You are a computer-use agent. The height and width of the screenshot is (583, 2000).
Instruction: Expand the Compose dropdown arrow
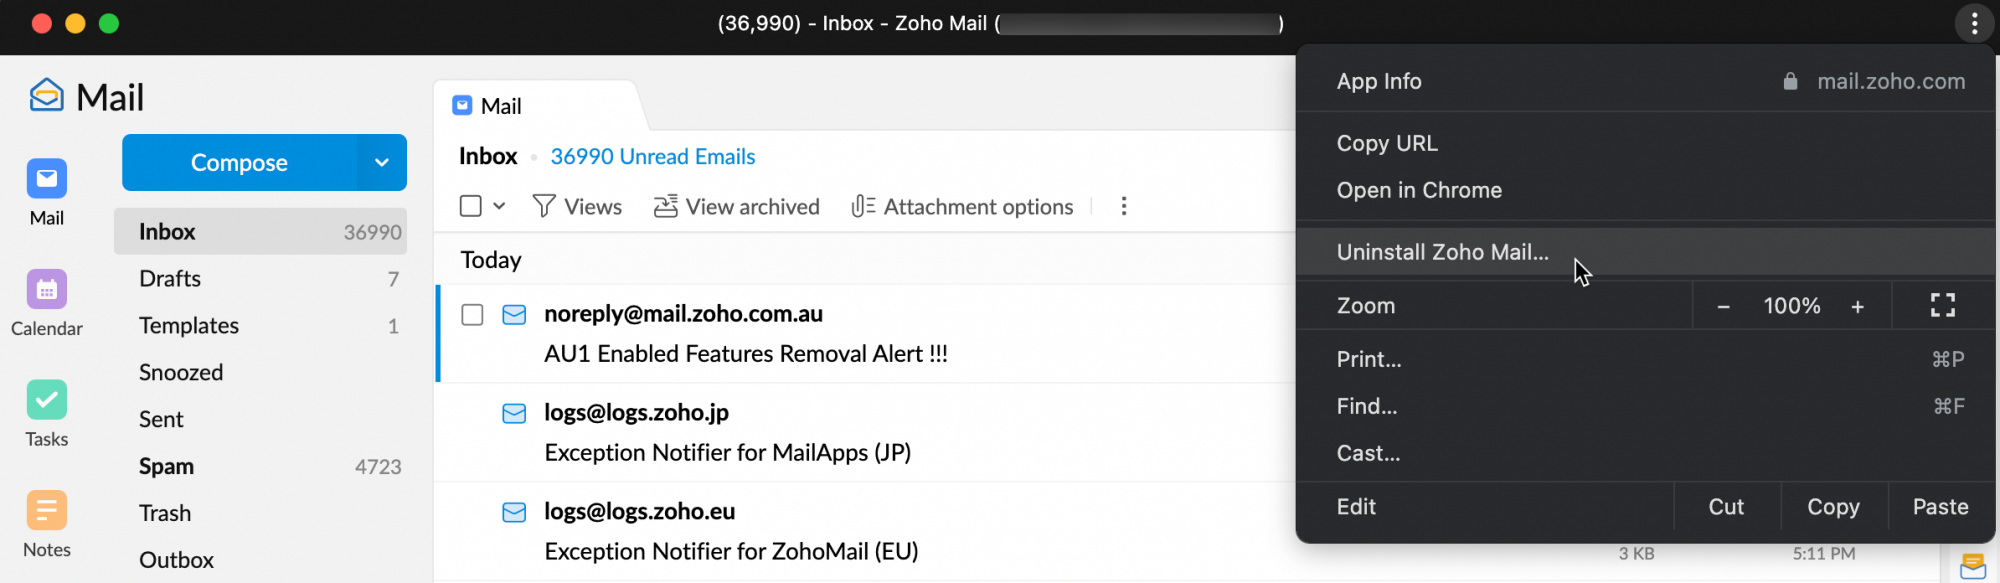[382, 162]
